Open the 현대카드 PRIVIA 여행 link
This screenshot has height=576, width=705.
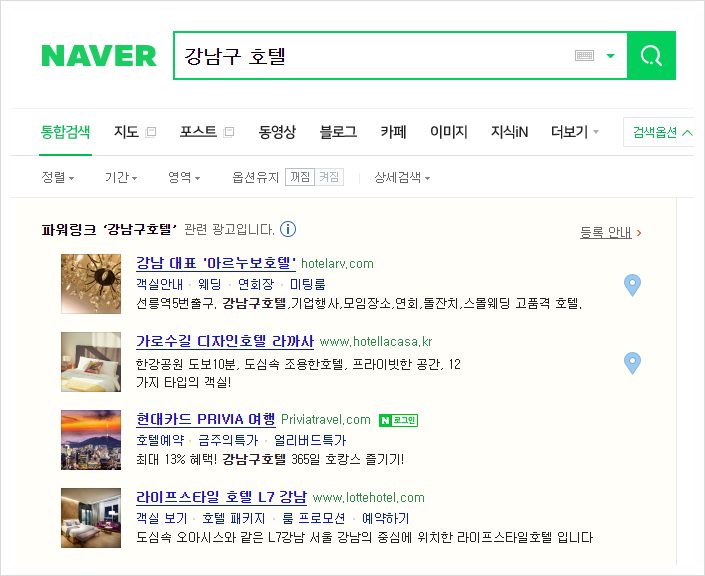coord(206,419)
